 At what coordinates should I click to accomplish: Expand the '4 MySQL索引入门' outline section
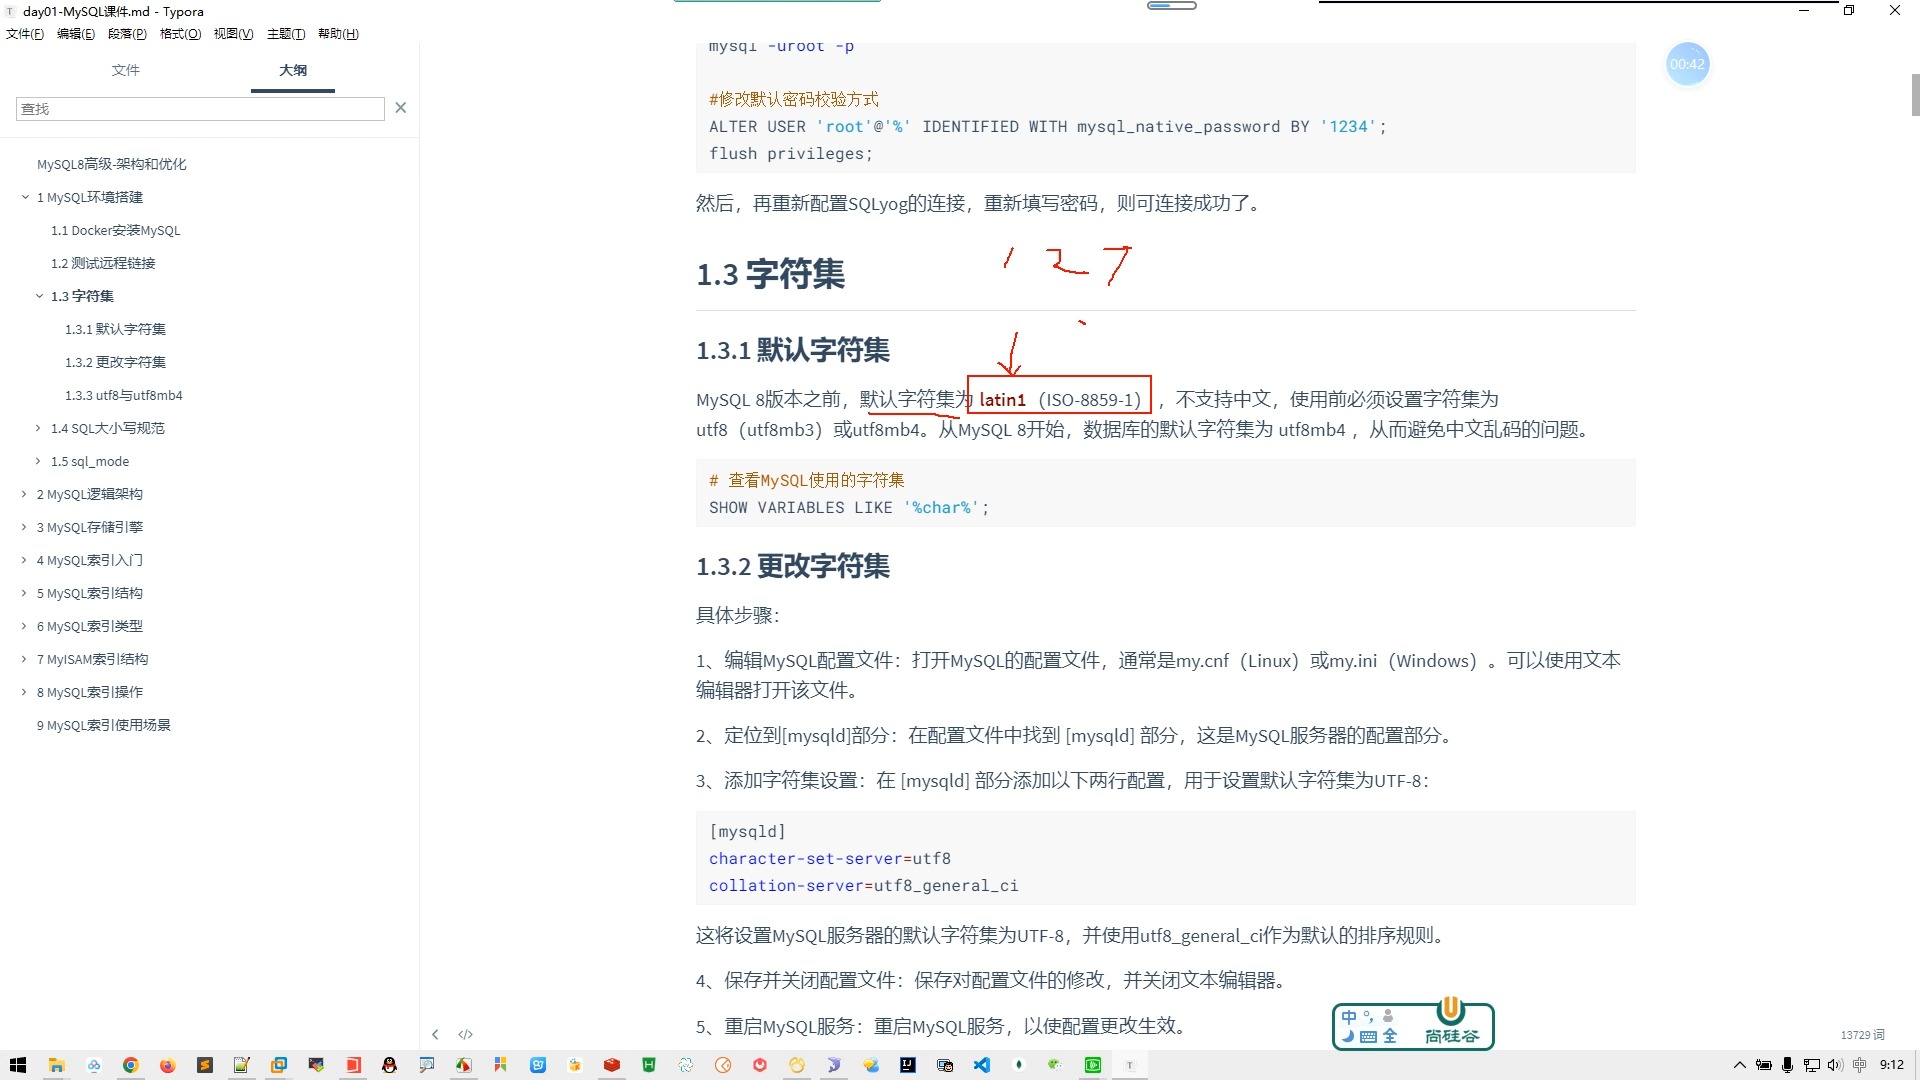pyautogui.click(x=24, y=560)
